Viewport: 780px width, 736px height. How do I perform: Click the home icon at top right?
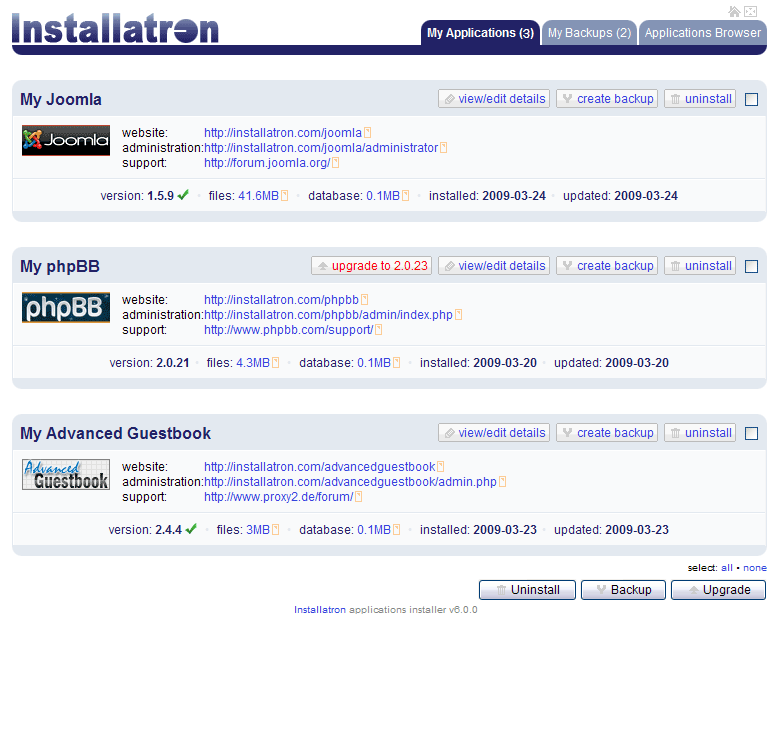734,11
